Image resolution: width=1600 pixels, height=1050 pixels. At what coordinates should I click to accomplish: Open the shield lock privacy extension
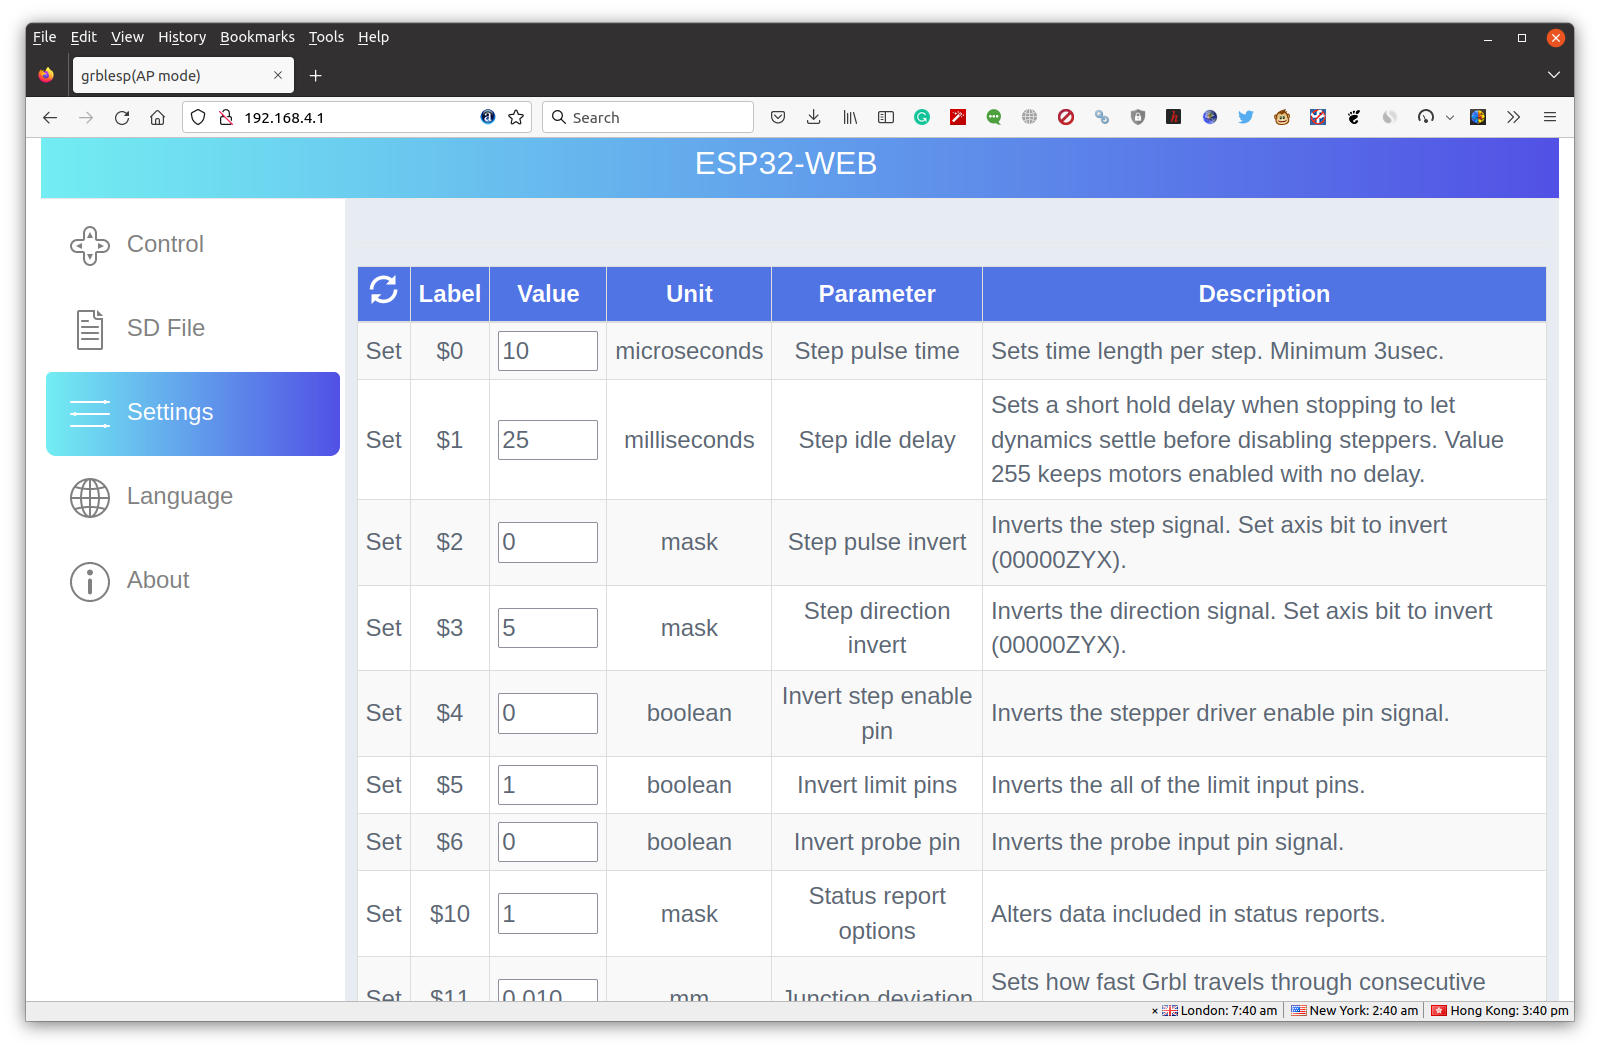click(1138, 117)
